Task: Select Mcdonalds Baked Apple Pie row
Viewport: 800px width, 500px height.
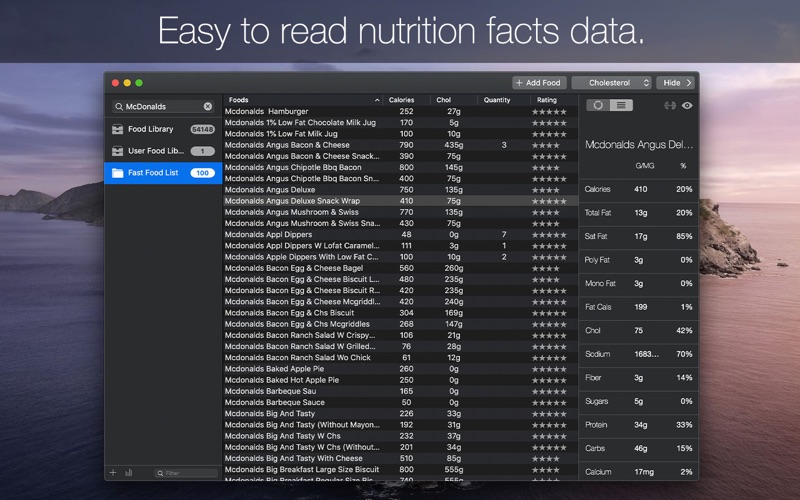Action: coord(401,369)
